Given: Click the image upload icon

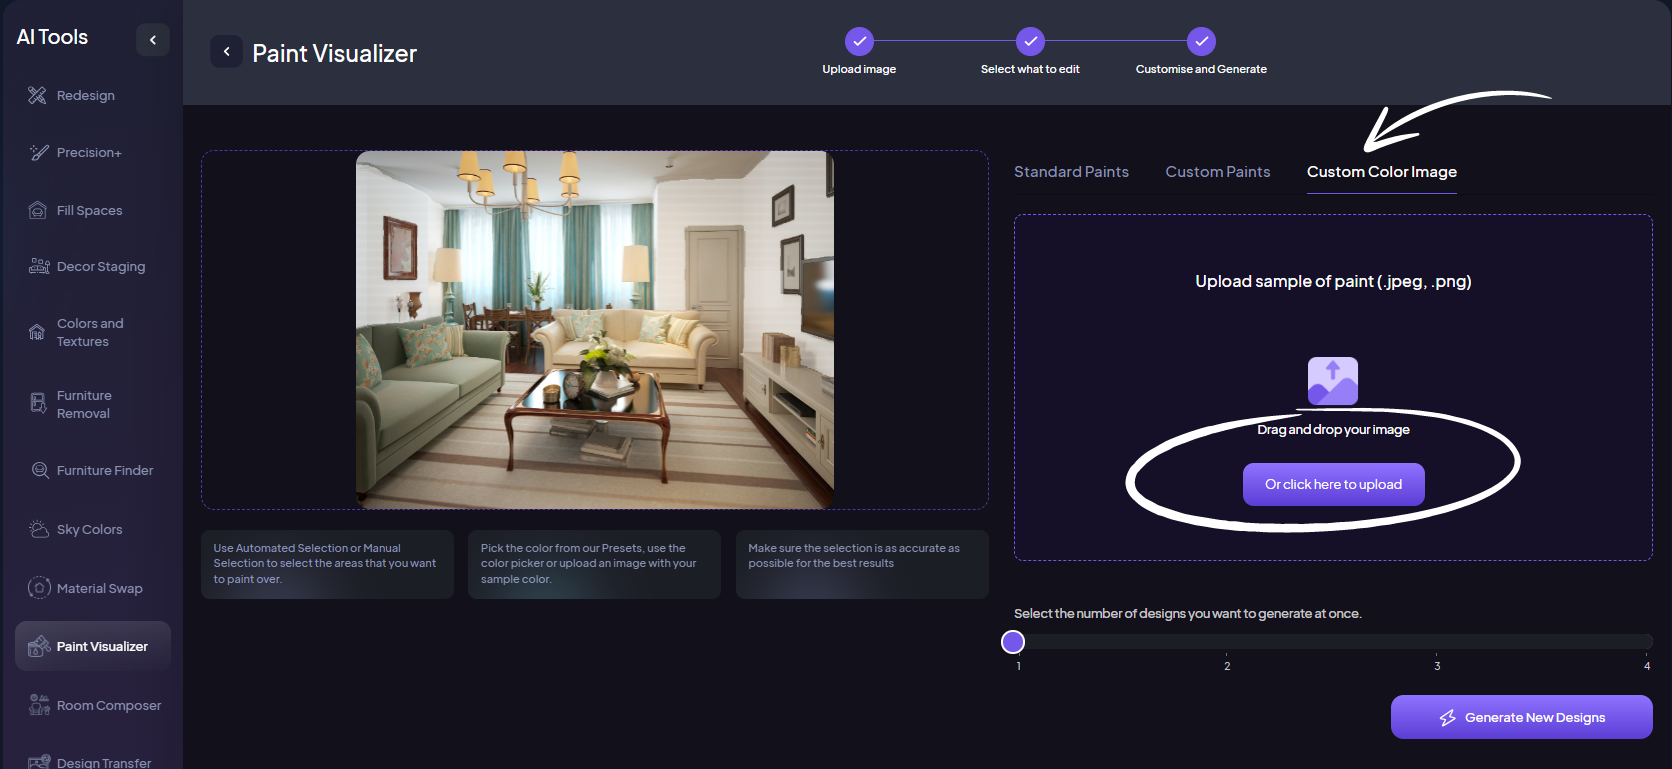Looking at the screenshot, I should (1332, 381).
